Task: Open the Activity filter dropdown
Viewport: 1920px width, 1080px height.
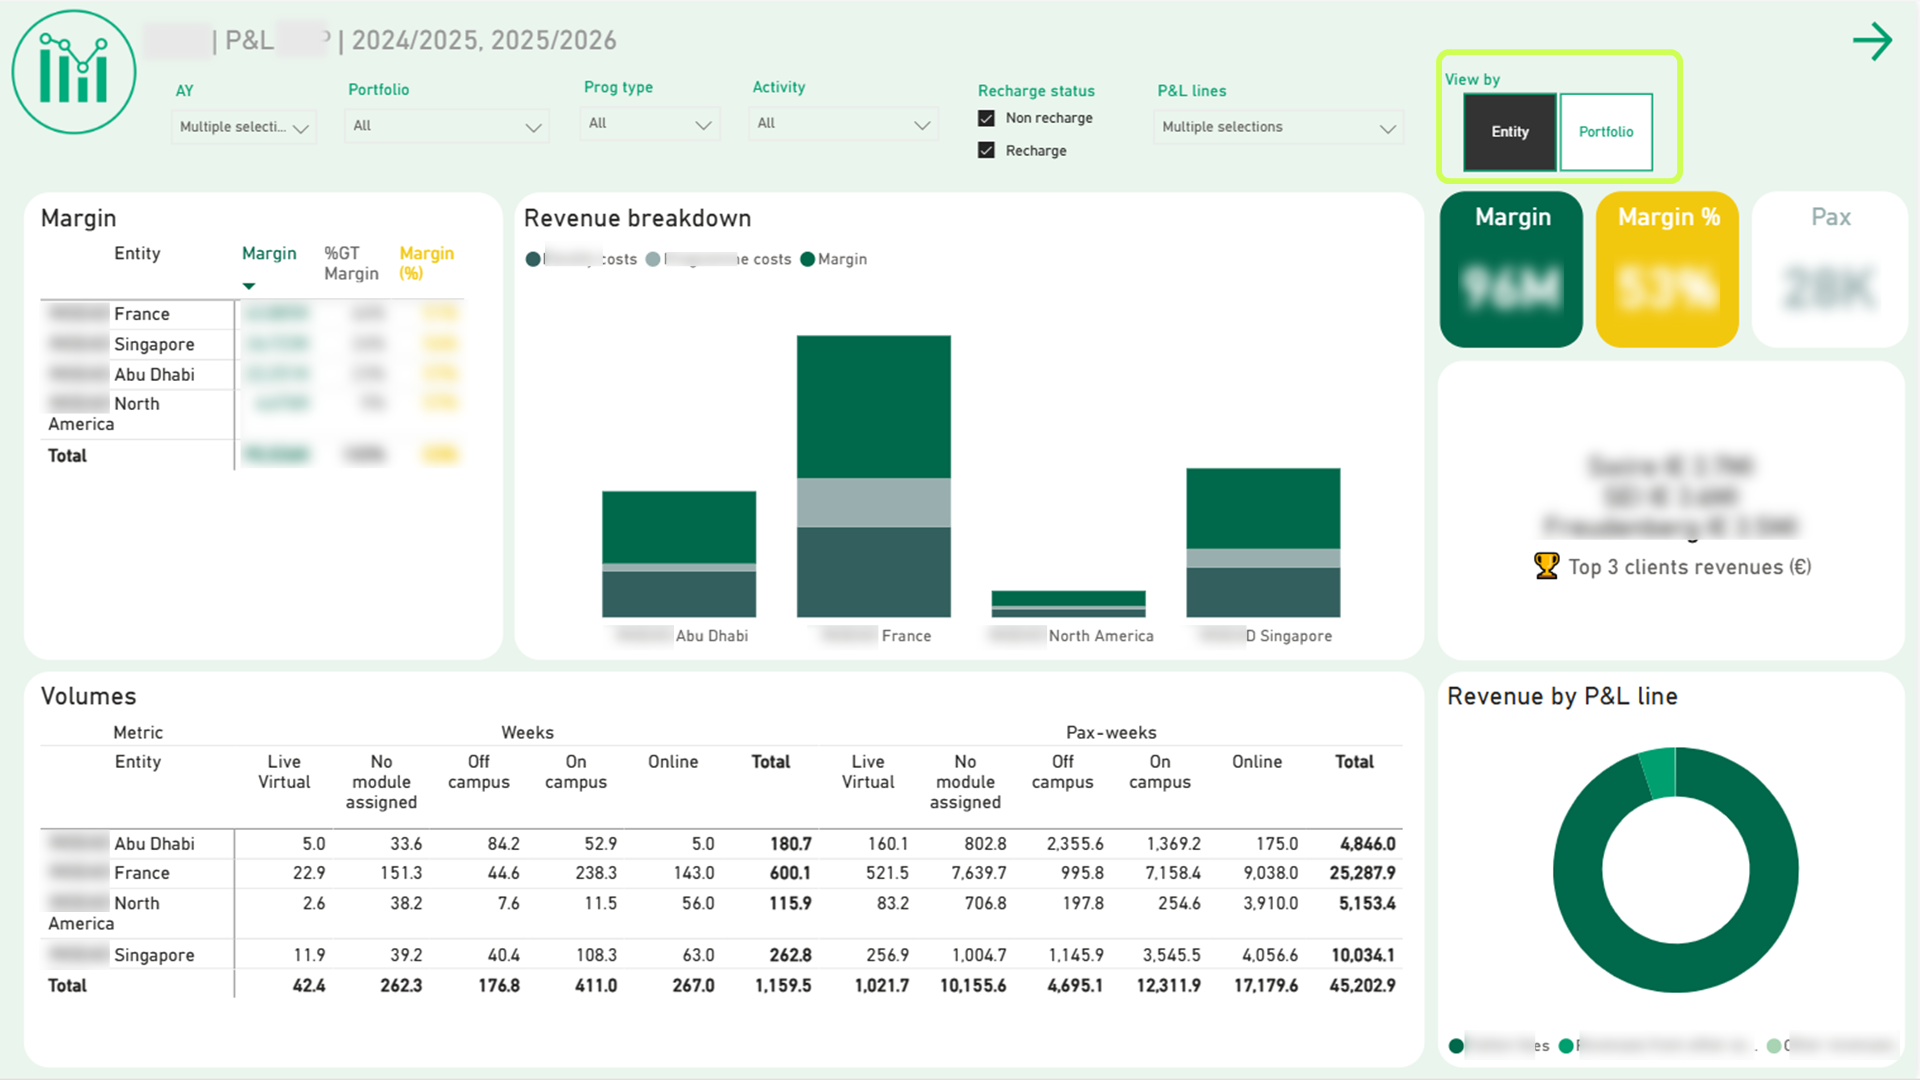Action: [x=843, y=124]
